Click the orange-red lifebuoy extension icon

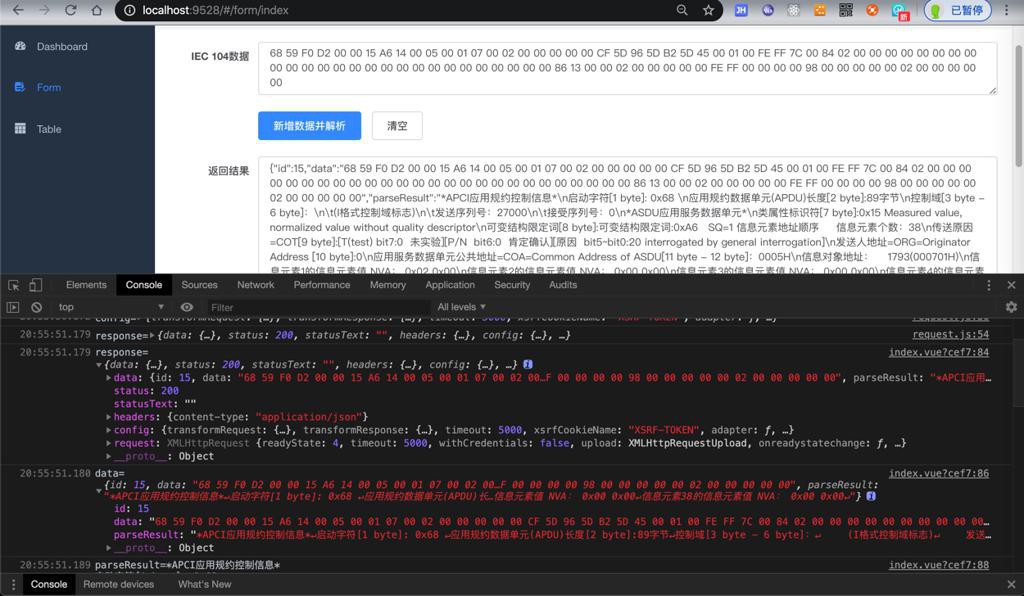click(x=872, y=10)
